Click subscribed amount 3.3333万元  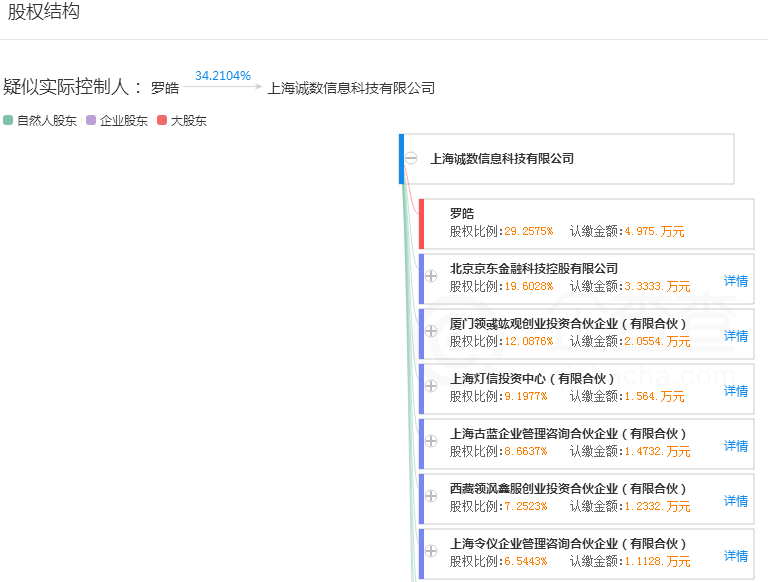[x=657, y=286]
